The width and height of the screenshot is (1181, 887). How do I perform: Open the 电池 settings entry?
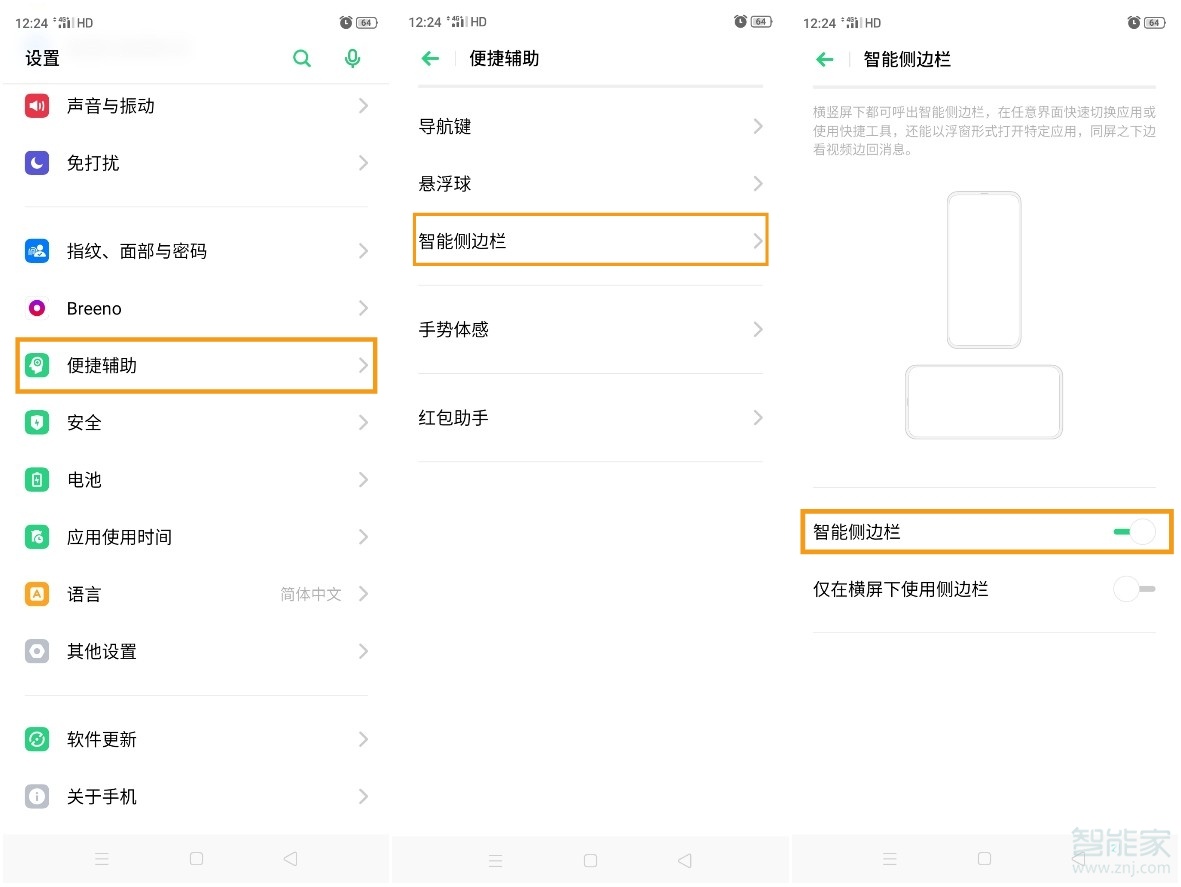[196, 480]
